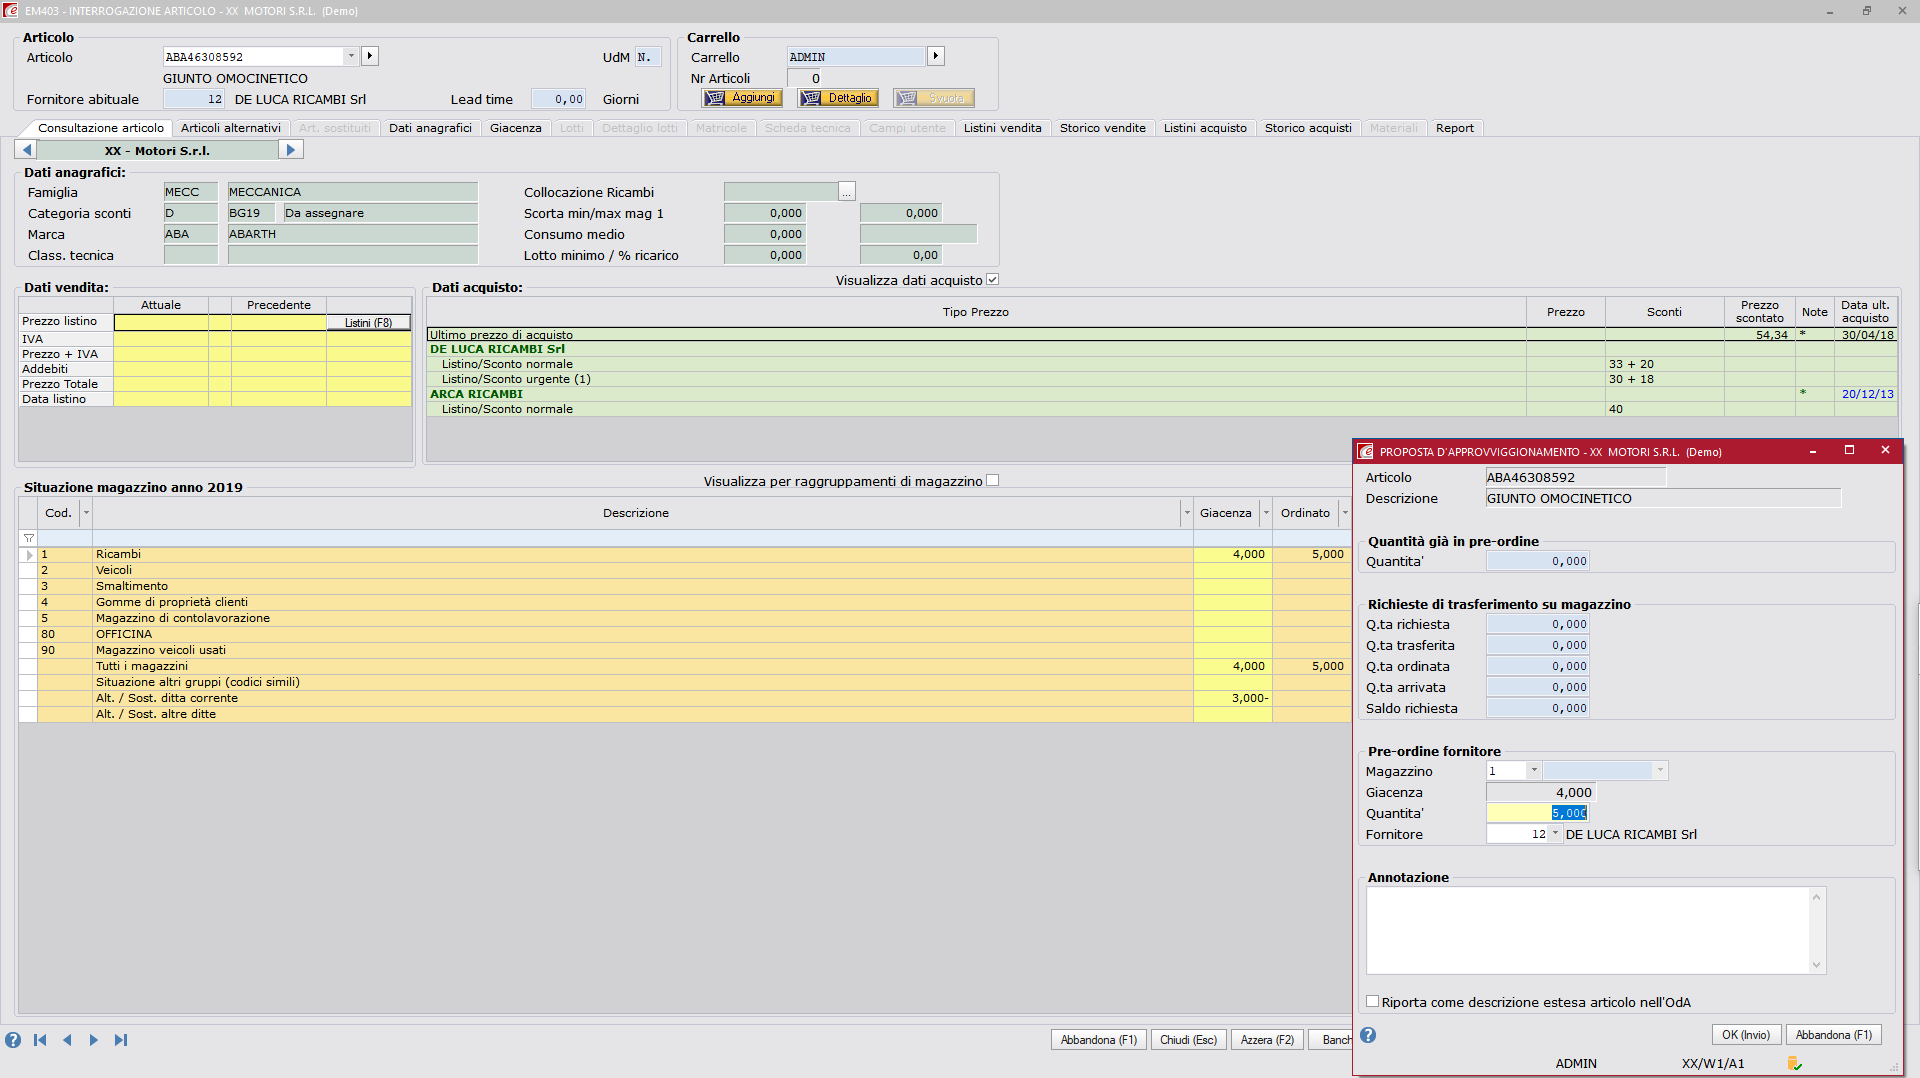
Task: Go to previous company with left arrow
Action: (x=27, y=150)
